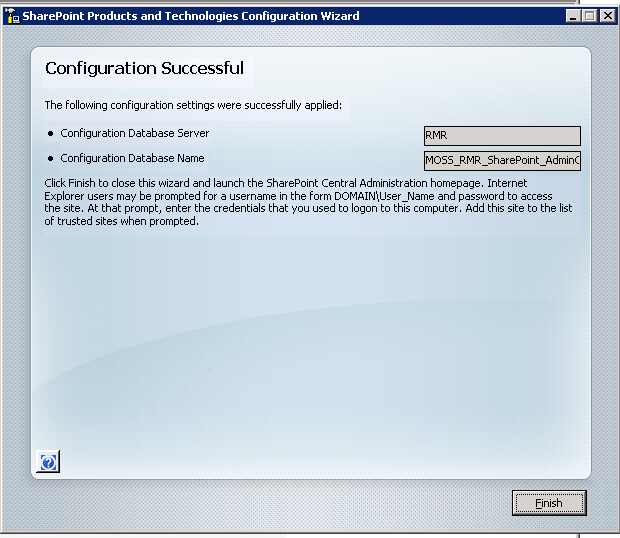Click the Finish button
Viewport: 620px width, 538px height.
549,503
